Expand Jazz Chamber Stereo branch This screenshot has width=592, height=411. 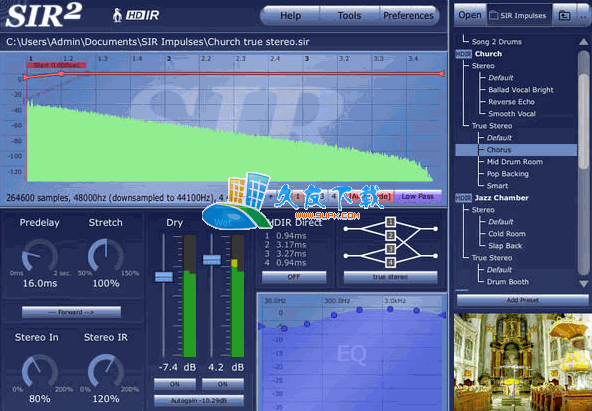[x=483, y=210]
